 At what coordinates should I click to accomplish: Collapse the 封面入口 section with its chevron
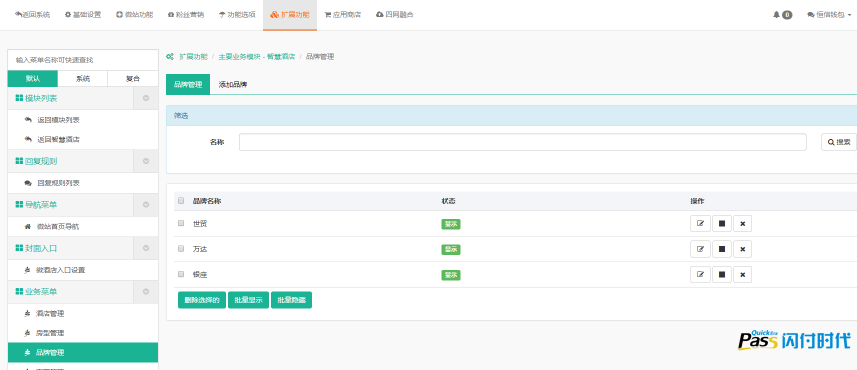146,248
